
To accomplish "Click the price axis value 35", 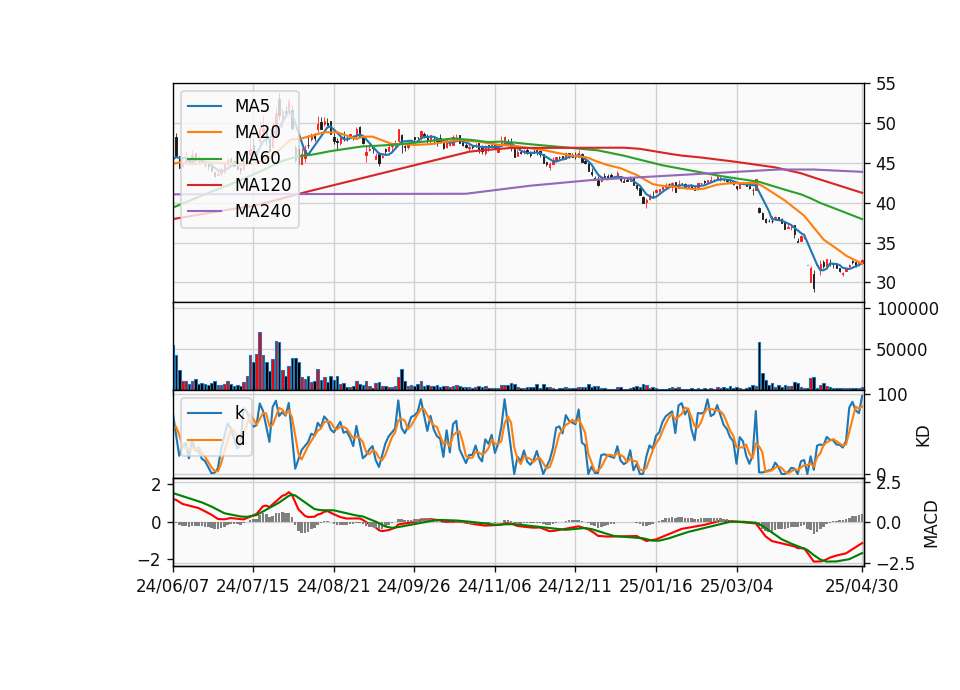I will [x=886, y=244].
